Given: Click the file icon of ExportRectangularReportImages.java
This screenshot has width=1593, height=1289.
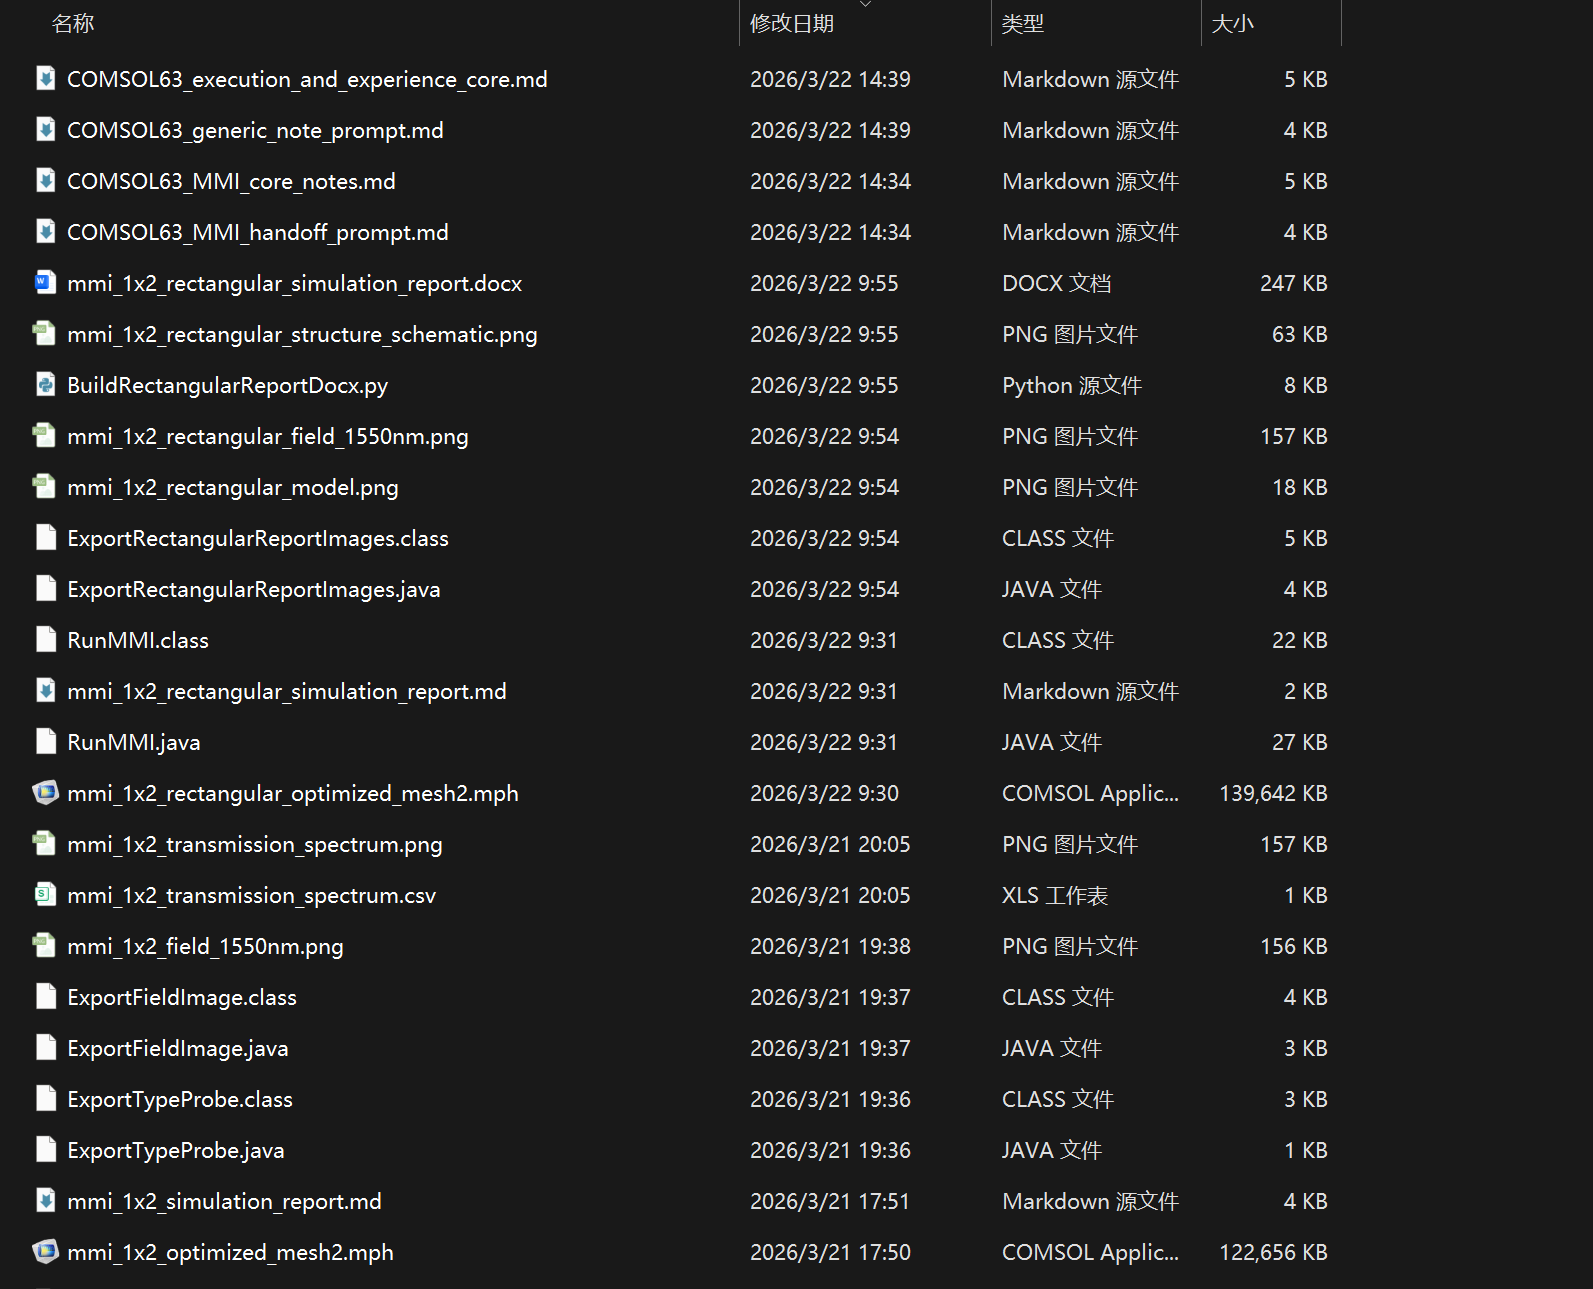Looking at the screenshot, I should pyautogui.click(x=45, y=588).
